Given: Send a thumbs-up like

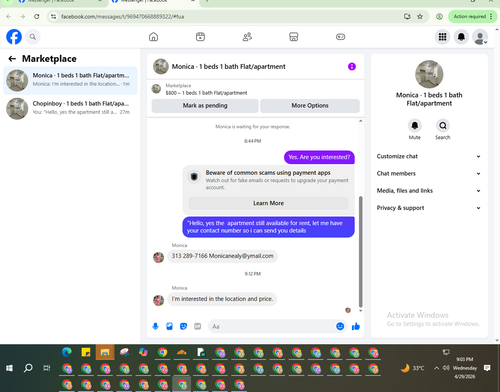Looking at the screenshot, I should click(356, 326).
